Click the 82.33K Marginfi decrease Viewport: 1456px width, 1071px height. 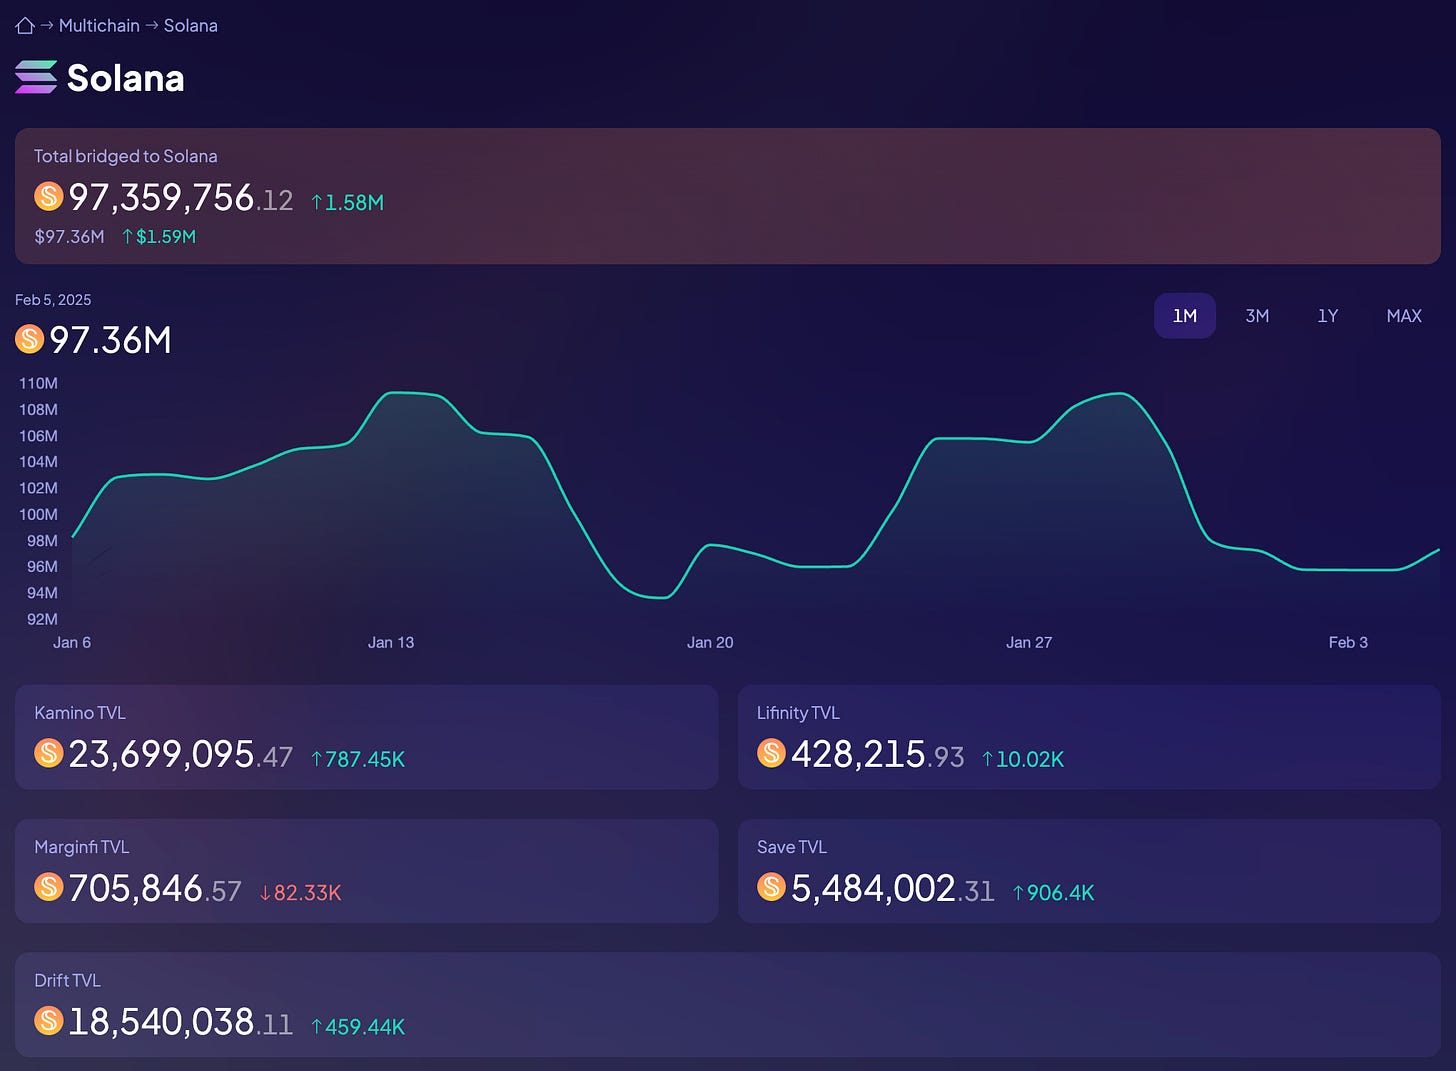pos(300,893)
